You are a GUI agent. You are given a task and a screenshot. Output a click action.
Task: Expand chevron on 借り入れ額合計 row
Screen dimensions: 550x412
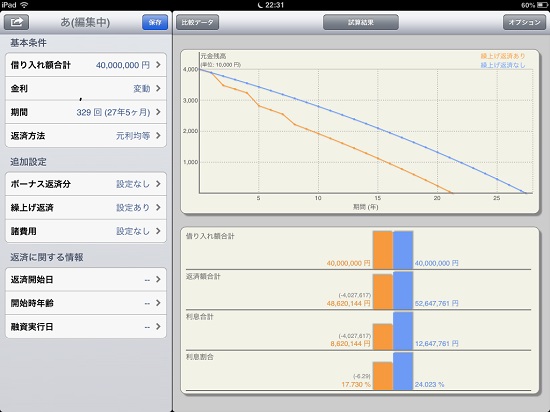point(158,65)
